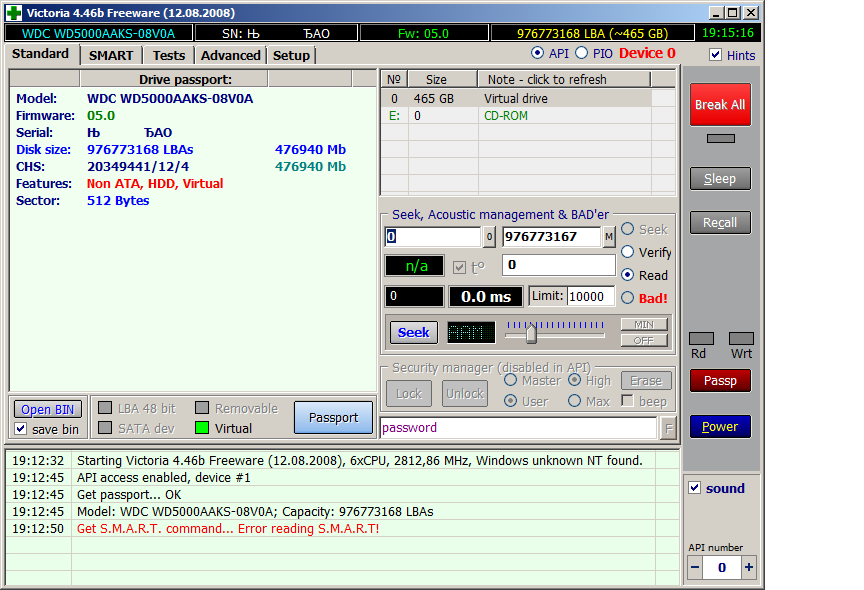Screen dimensions: 864x590
Task: Click the minus API number stepper
Action: click(695, 567)
